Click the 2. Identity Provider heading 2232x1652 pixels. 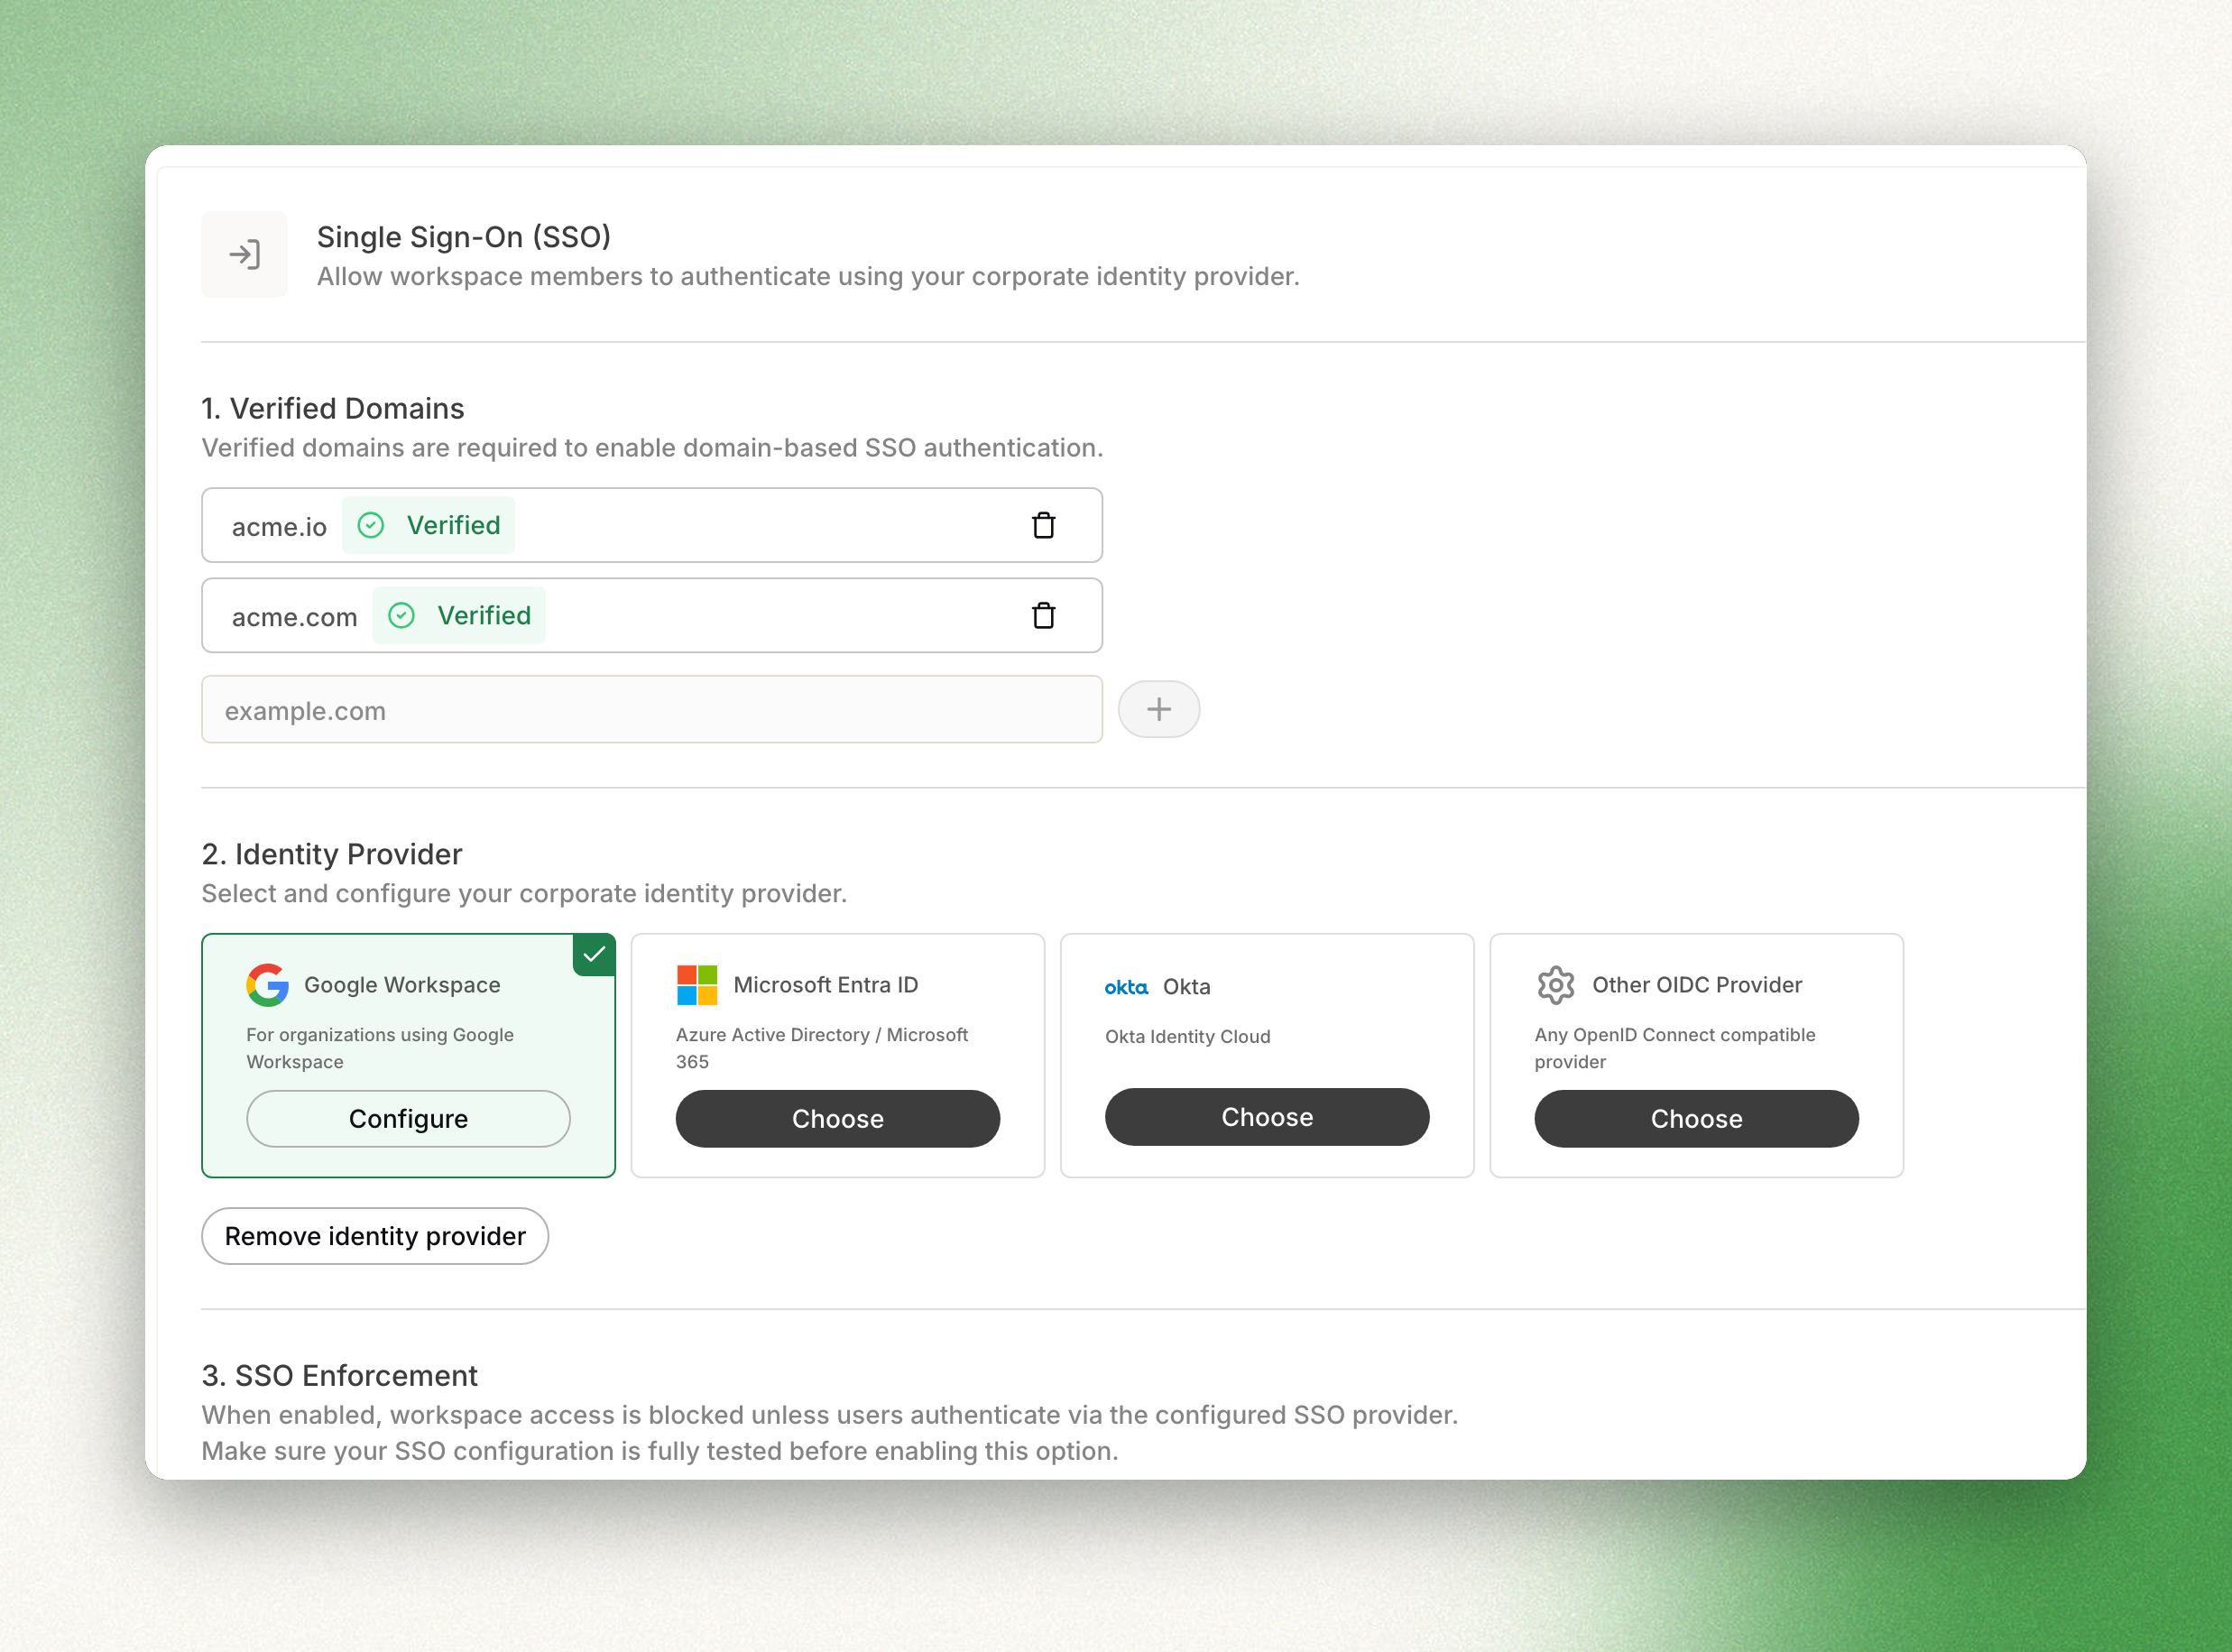click(x=332, y=854)
